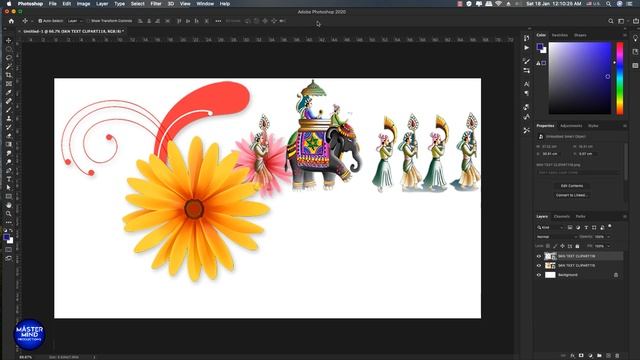The height and width of the screenshot is (360, 640).
Task: Select the Move tool in the toolbar
Action: [x=9, y=40]
